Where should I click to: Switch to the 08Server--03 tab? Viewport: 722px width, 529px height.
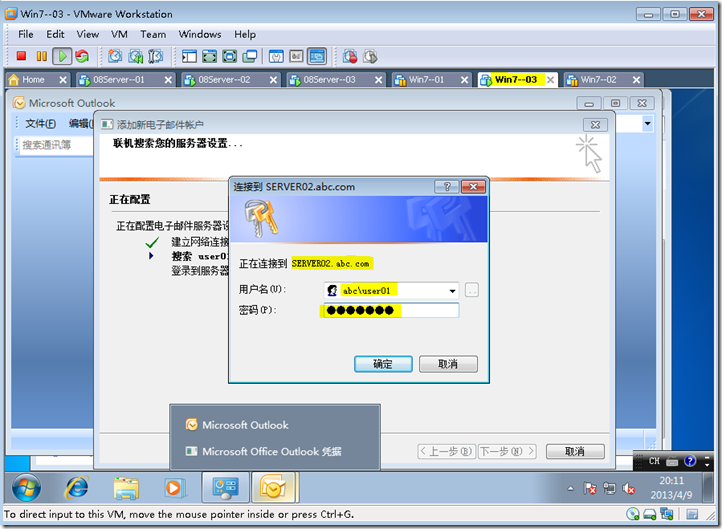click(x=329, y=80)
